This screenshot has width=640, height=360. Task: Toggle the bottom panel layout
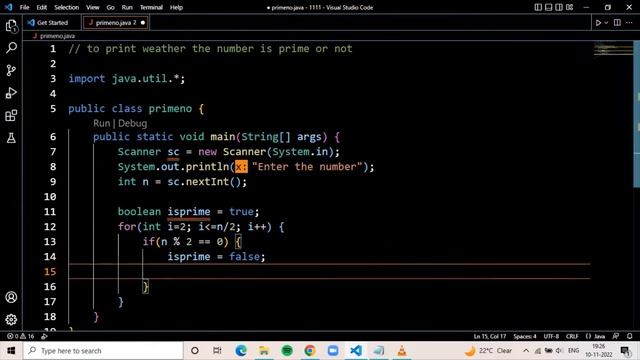click(549, 7)
